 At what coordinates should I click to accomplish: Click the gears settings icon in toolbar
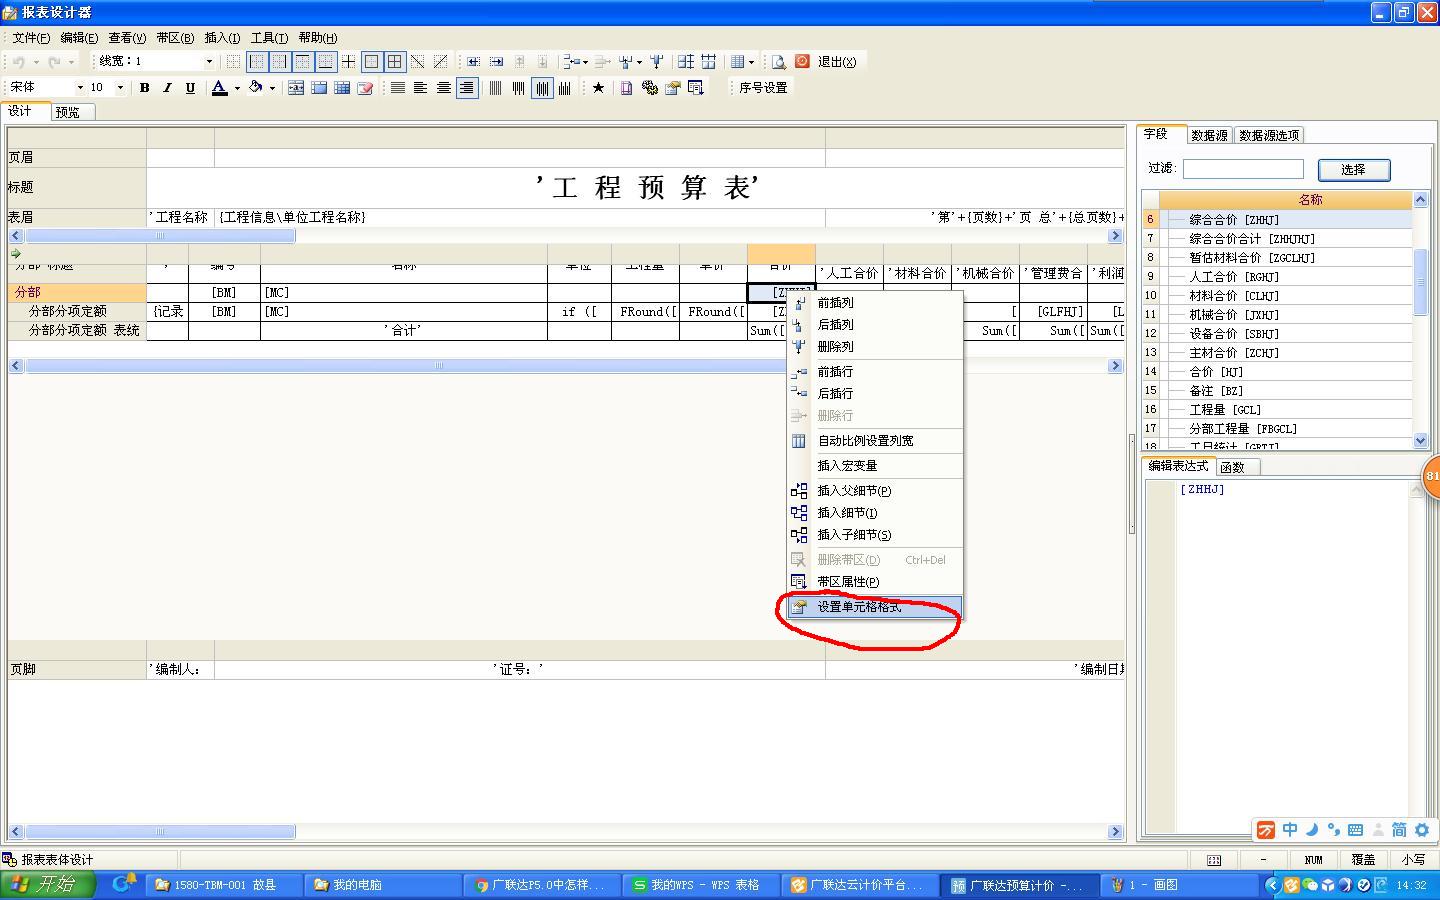[650, 88]
